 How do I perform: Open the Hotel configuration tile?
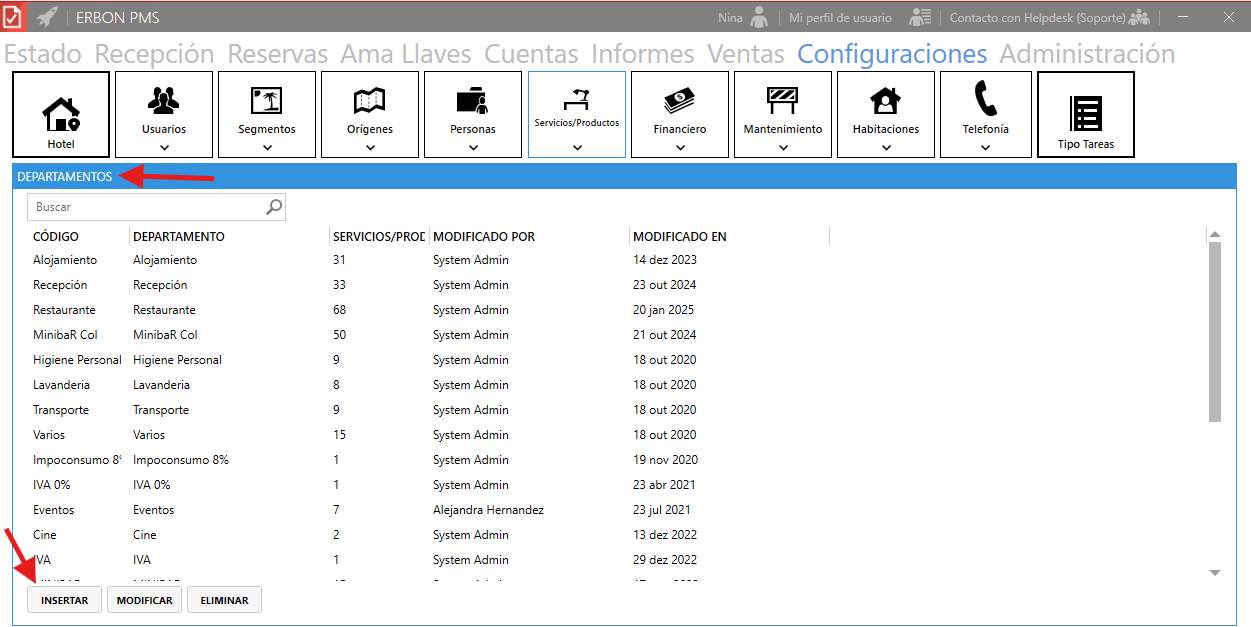(x=61, y=114)
